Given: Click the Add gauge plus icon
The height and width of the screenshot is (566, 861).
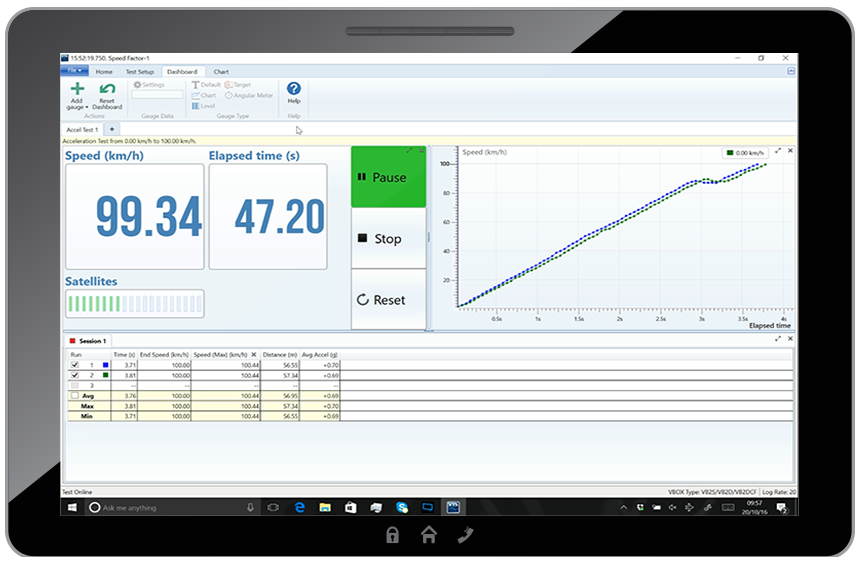Looking at the screenshot, I should tap(77, 90).
